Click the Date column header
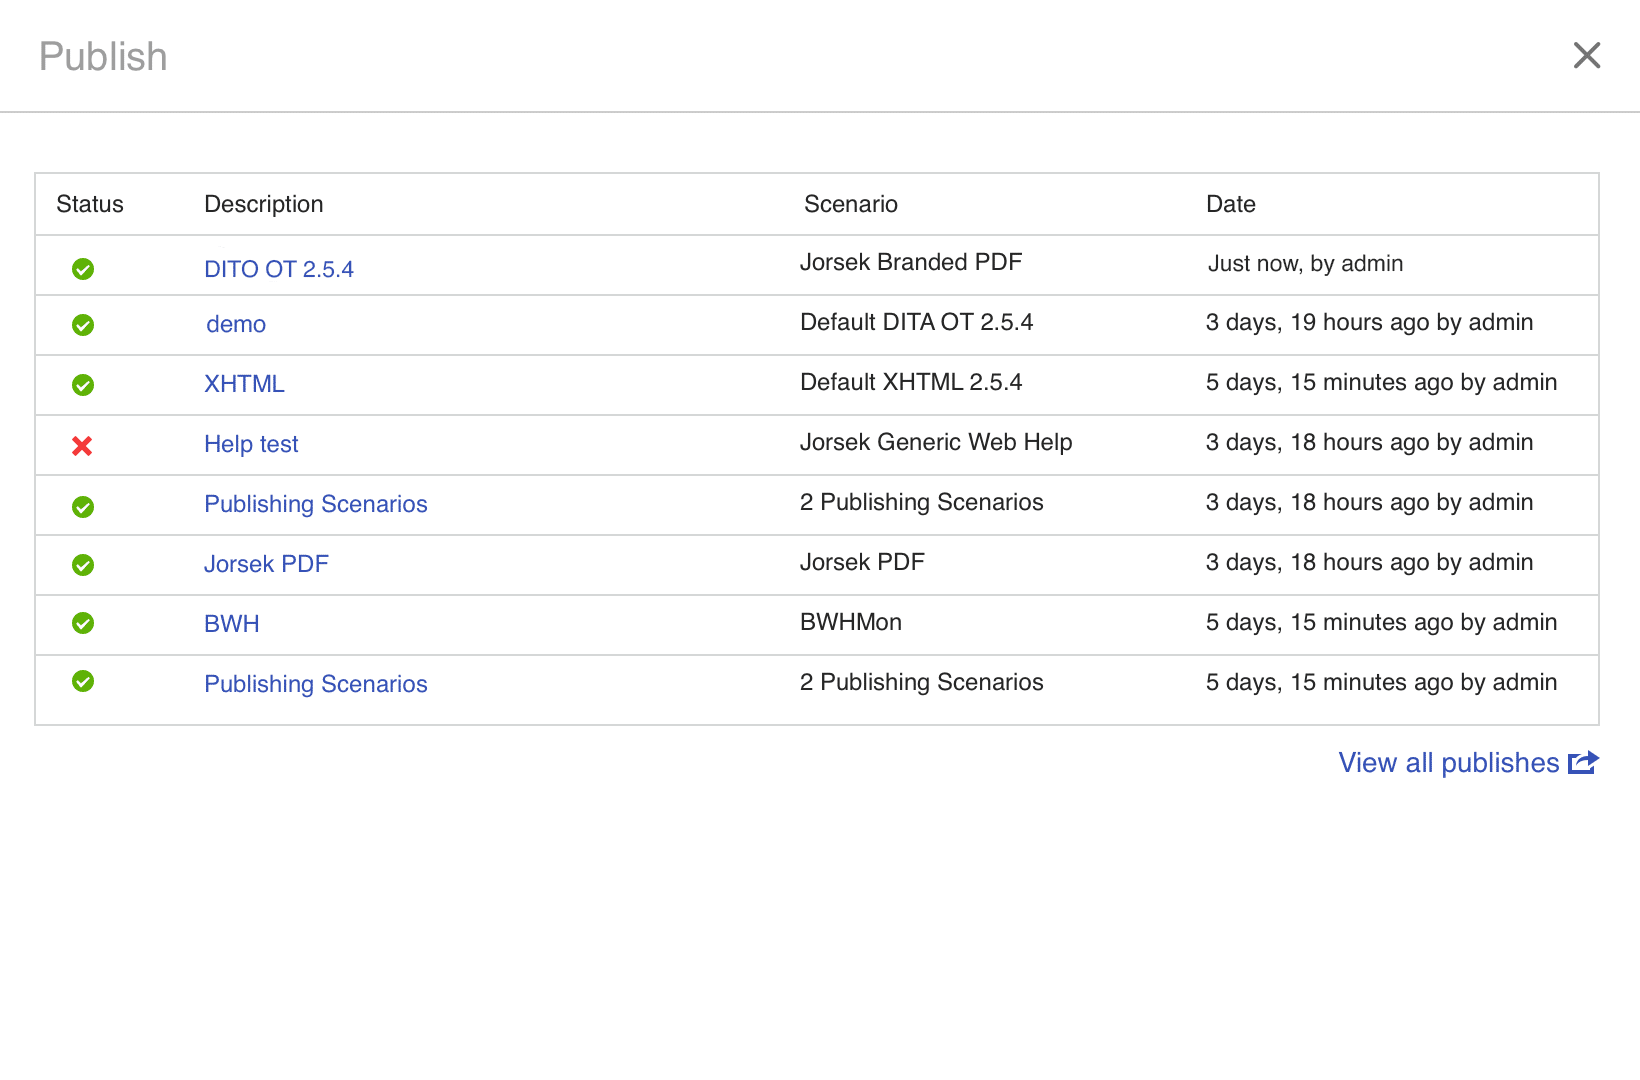Viewport: 1640px width, 1080px height. pyautogui.click(x=1231, y=204)
